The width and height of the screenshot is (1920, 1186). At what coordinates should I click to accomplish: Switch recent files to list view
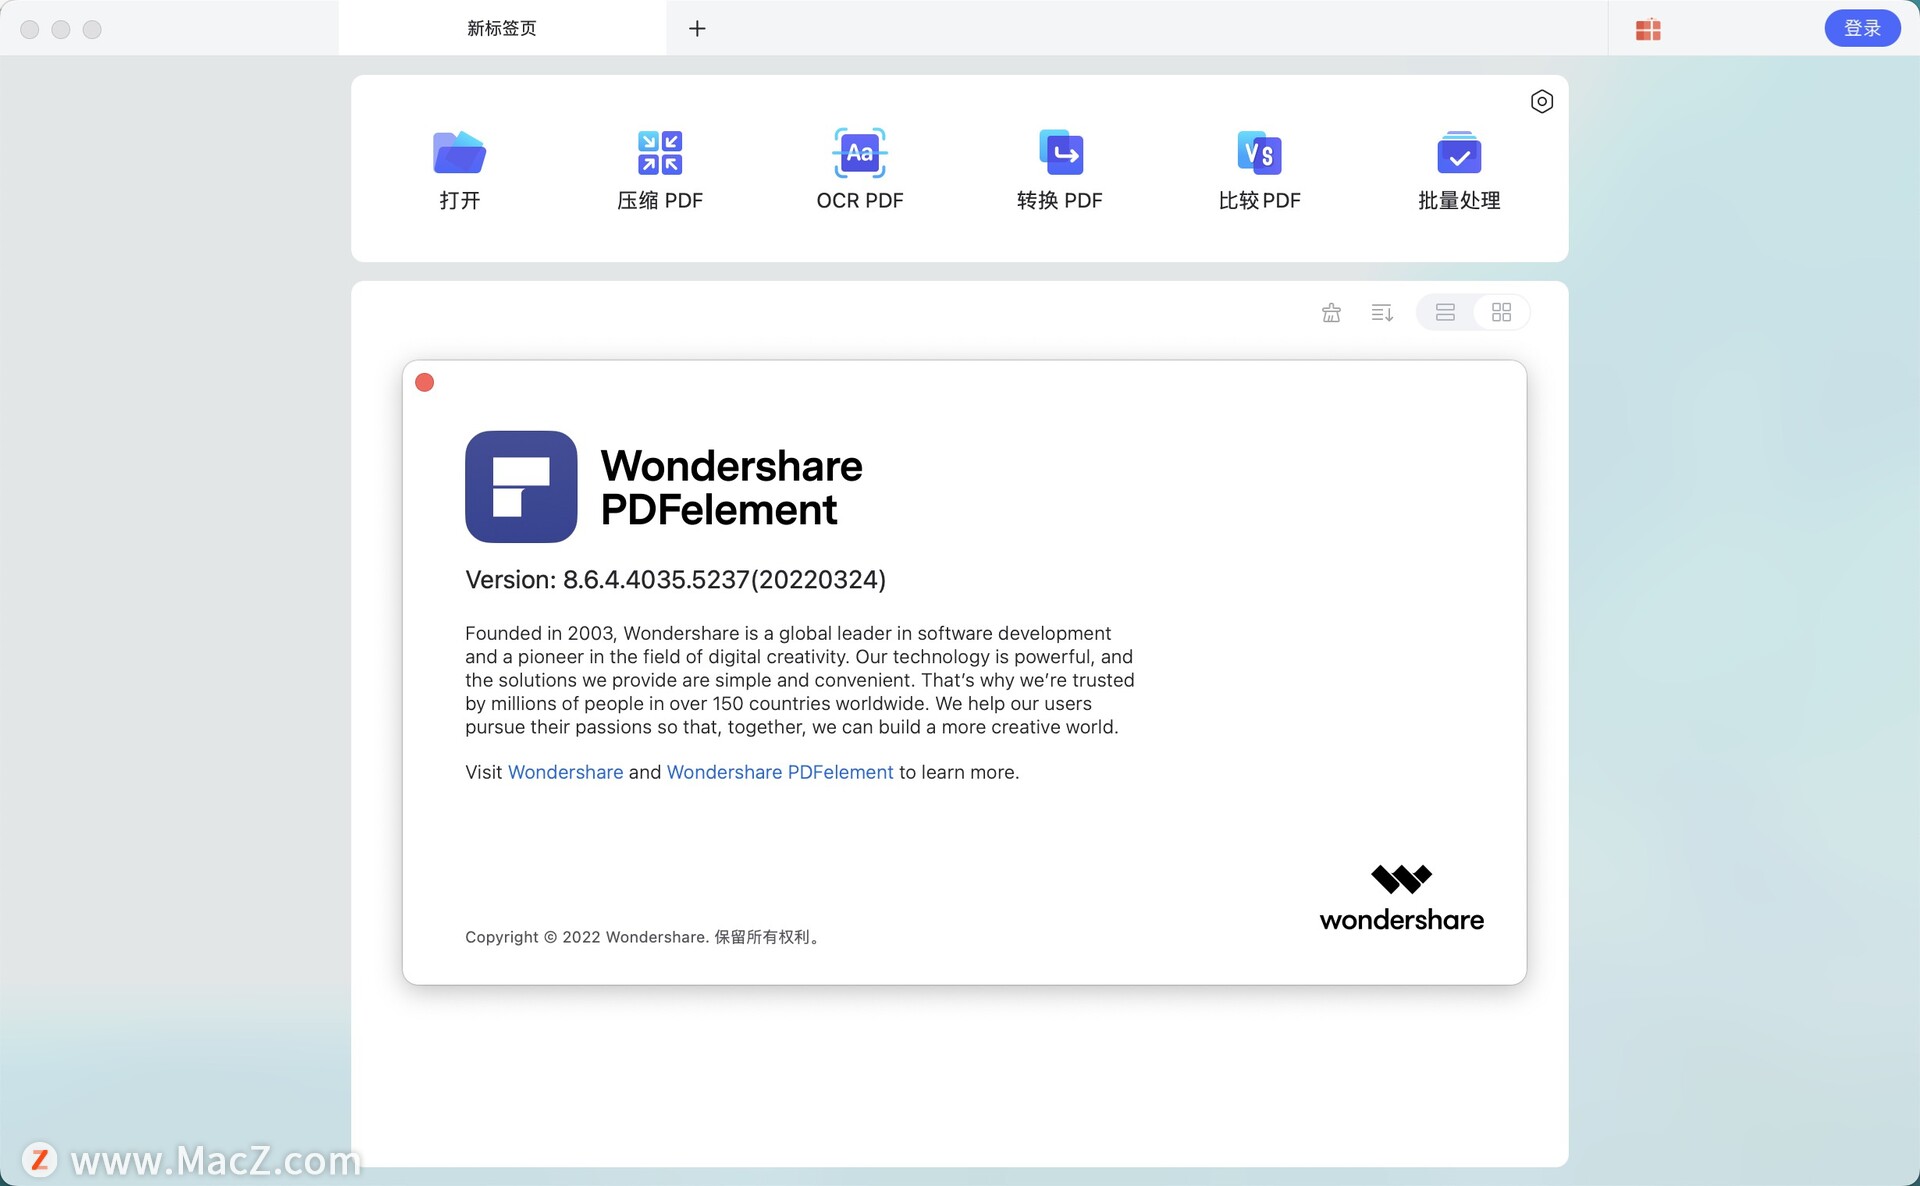pyautogui.click(x=1445, y=313)
